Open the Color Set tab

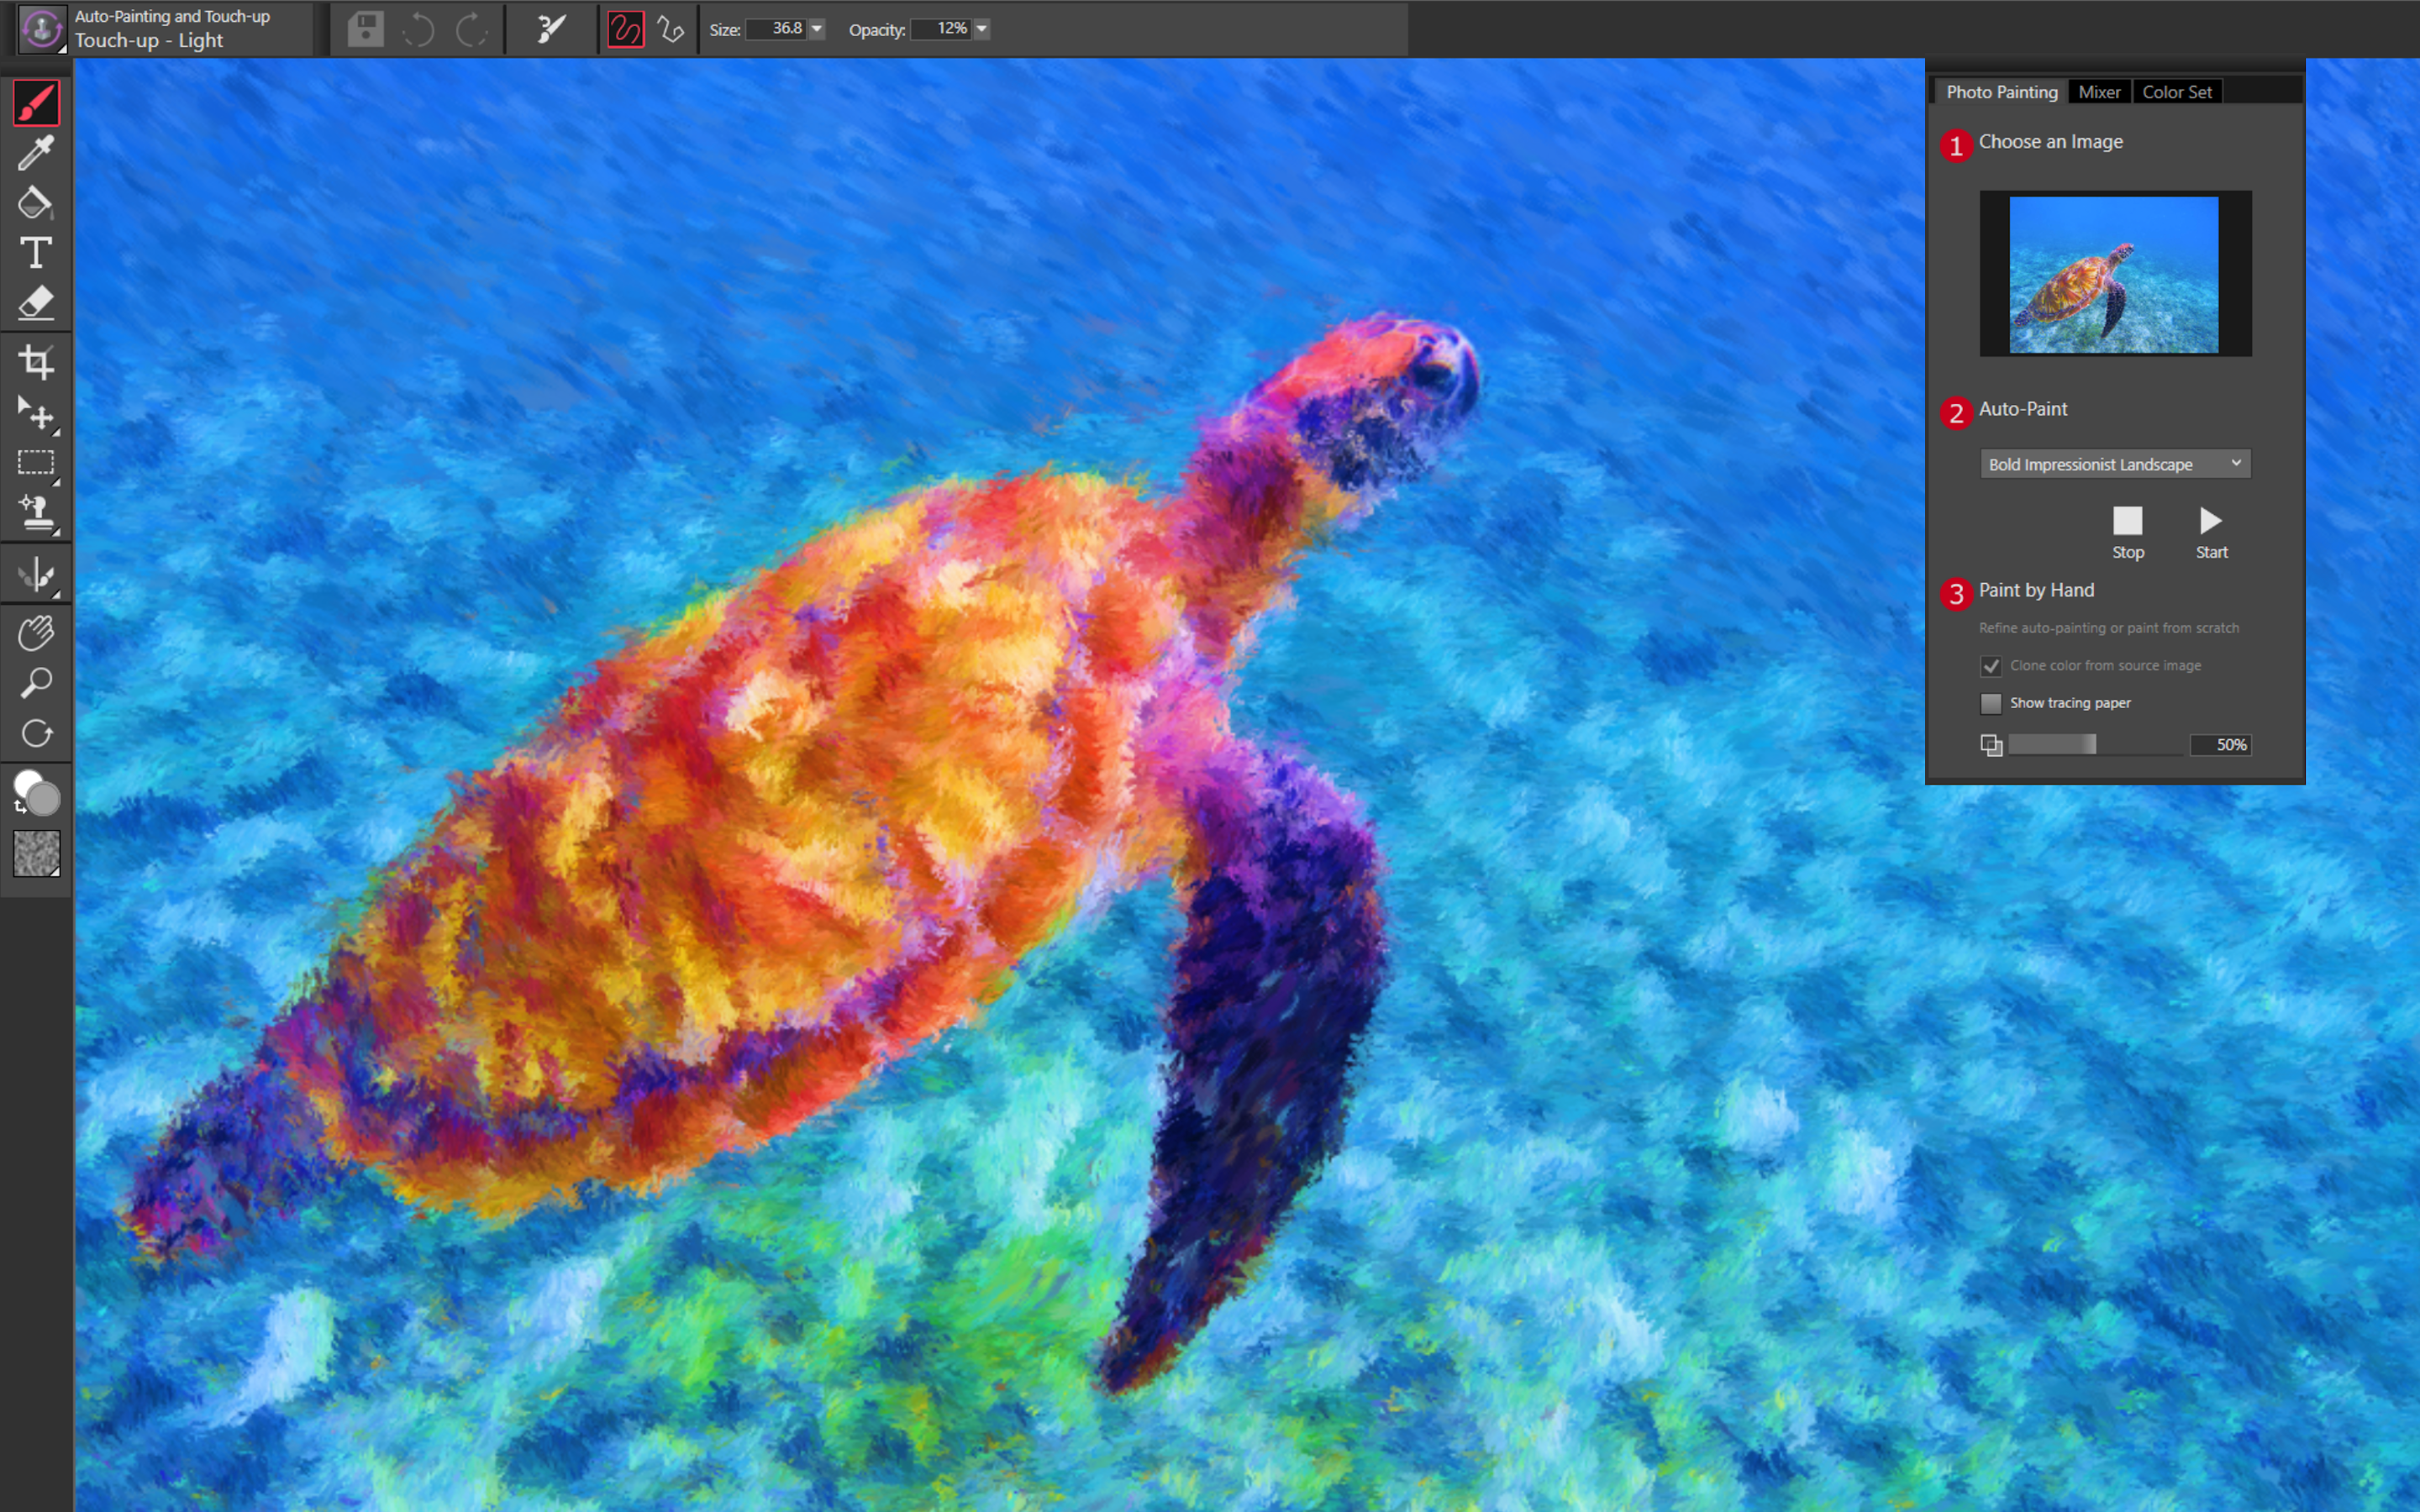click(x=2178, y=92)
